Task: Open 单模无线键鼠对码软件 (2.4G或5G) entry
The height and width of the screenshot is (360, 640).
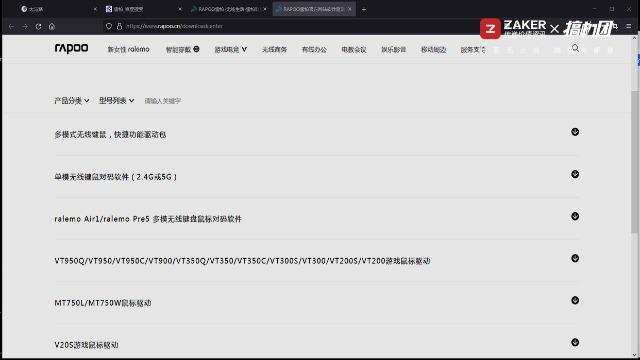Action: pos(116,177)
